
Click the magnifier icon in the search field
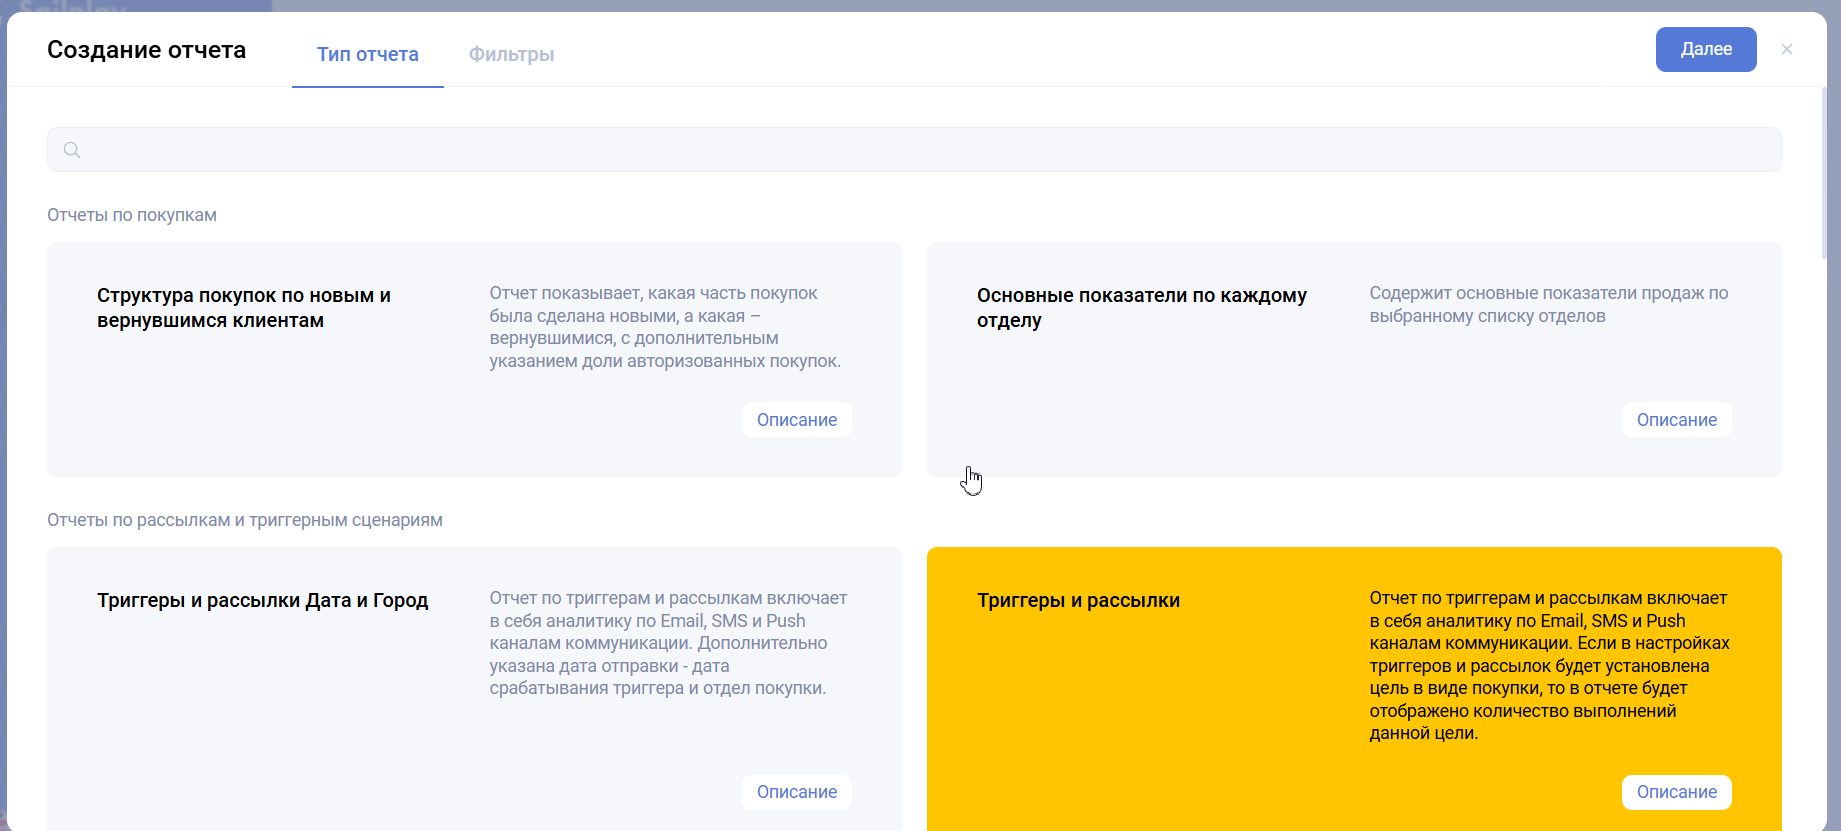coord(72,150)
